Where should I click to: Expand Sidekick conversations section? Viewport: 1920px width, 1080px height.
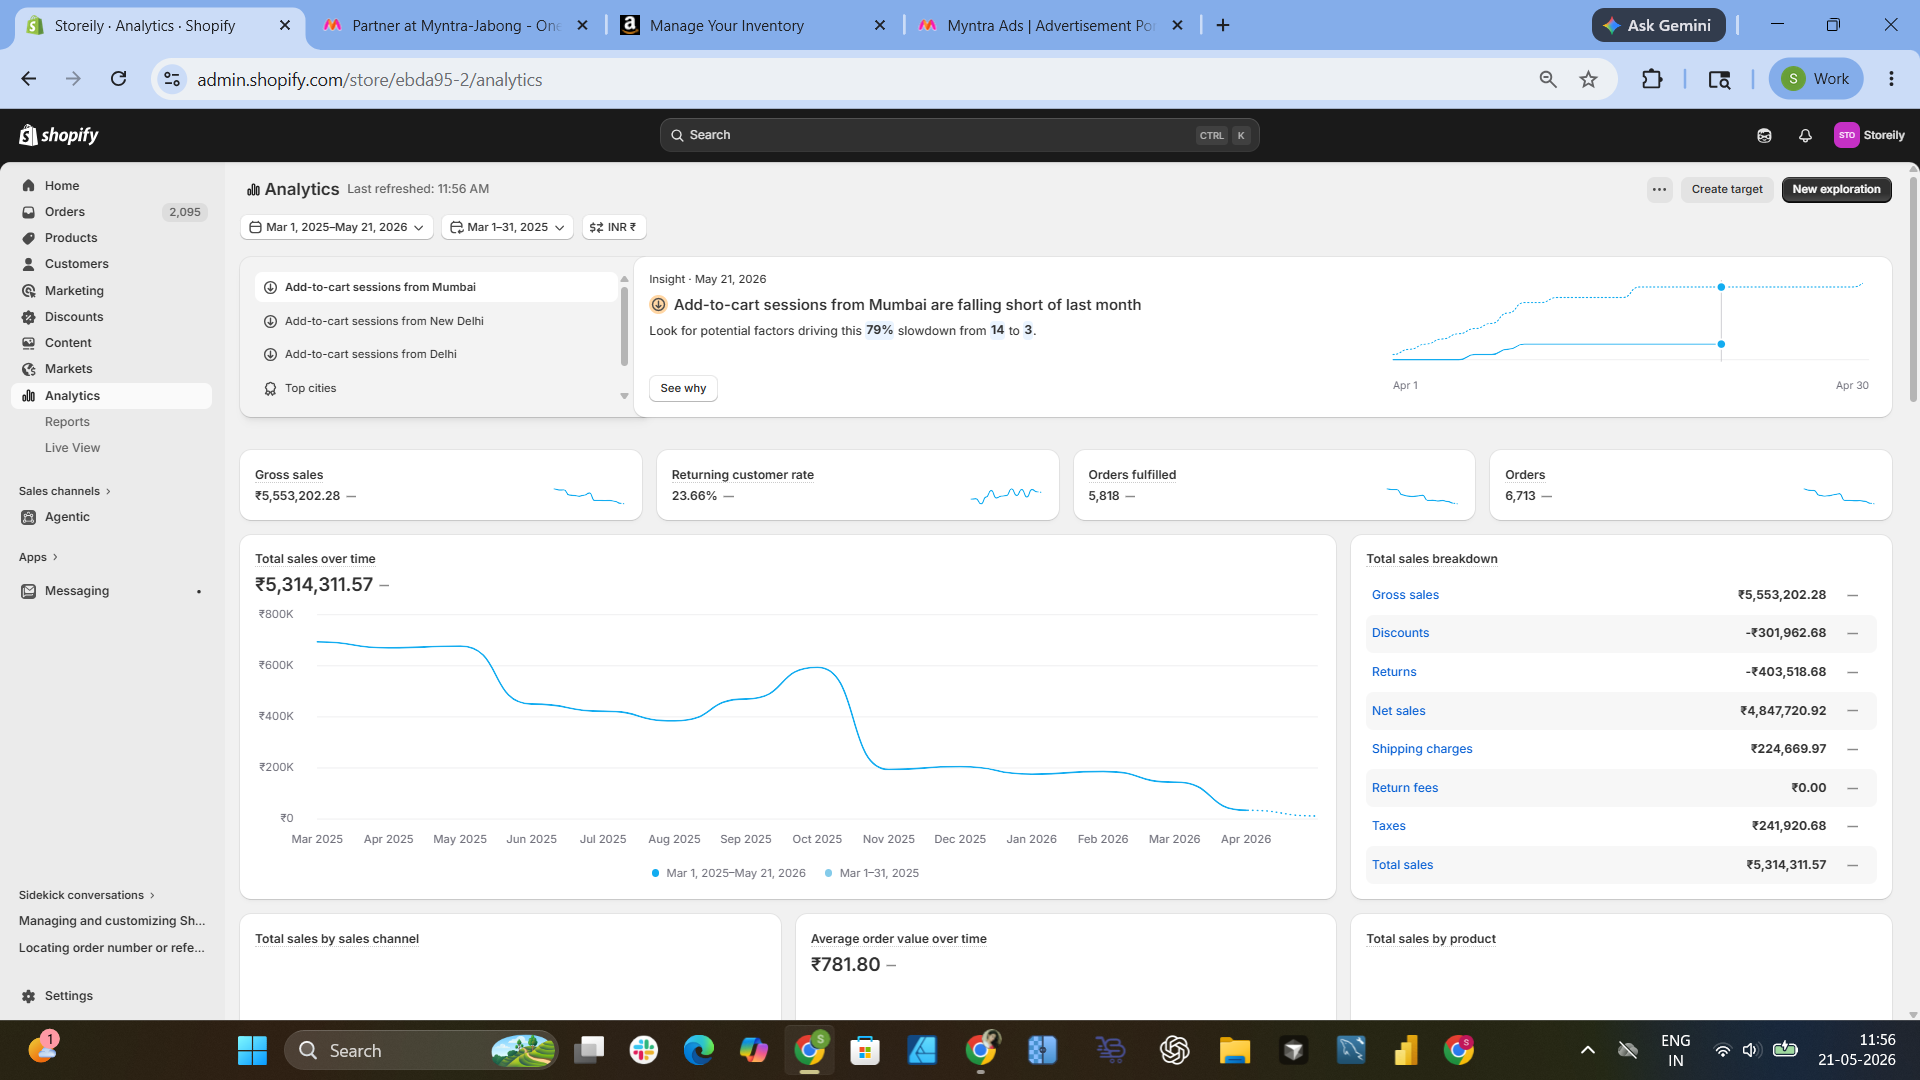point(86,895)
